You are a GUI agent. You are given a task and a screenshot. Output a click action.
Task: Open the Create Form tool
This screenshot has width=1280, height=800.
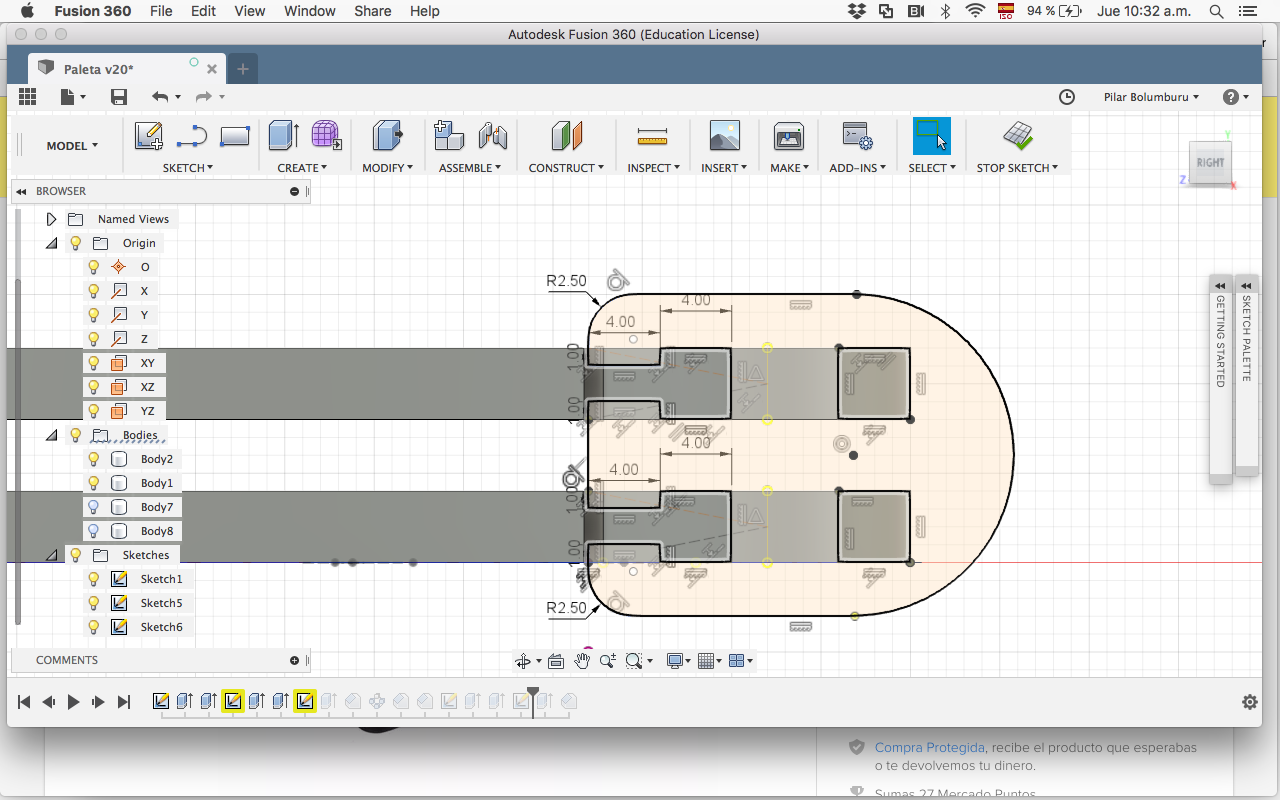(x=325, y=136)
